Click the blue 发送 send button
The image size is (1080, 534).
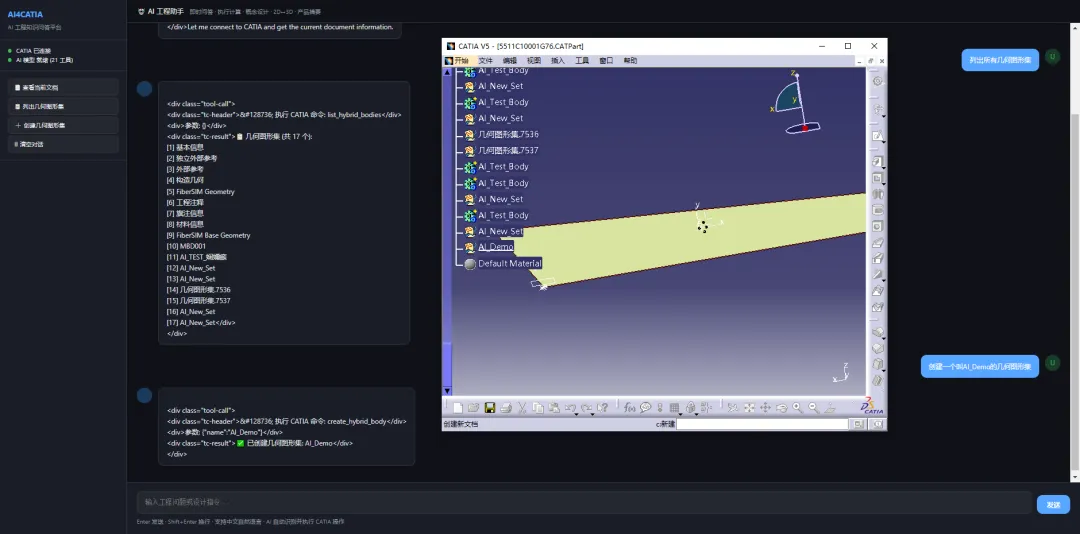1053,504
